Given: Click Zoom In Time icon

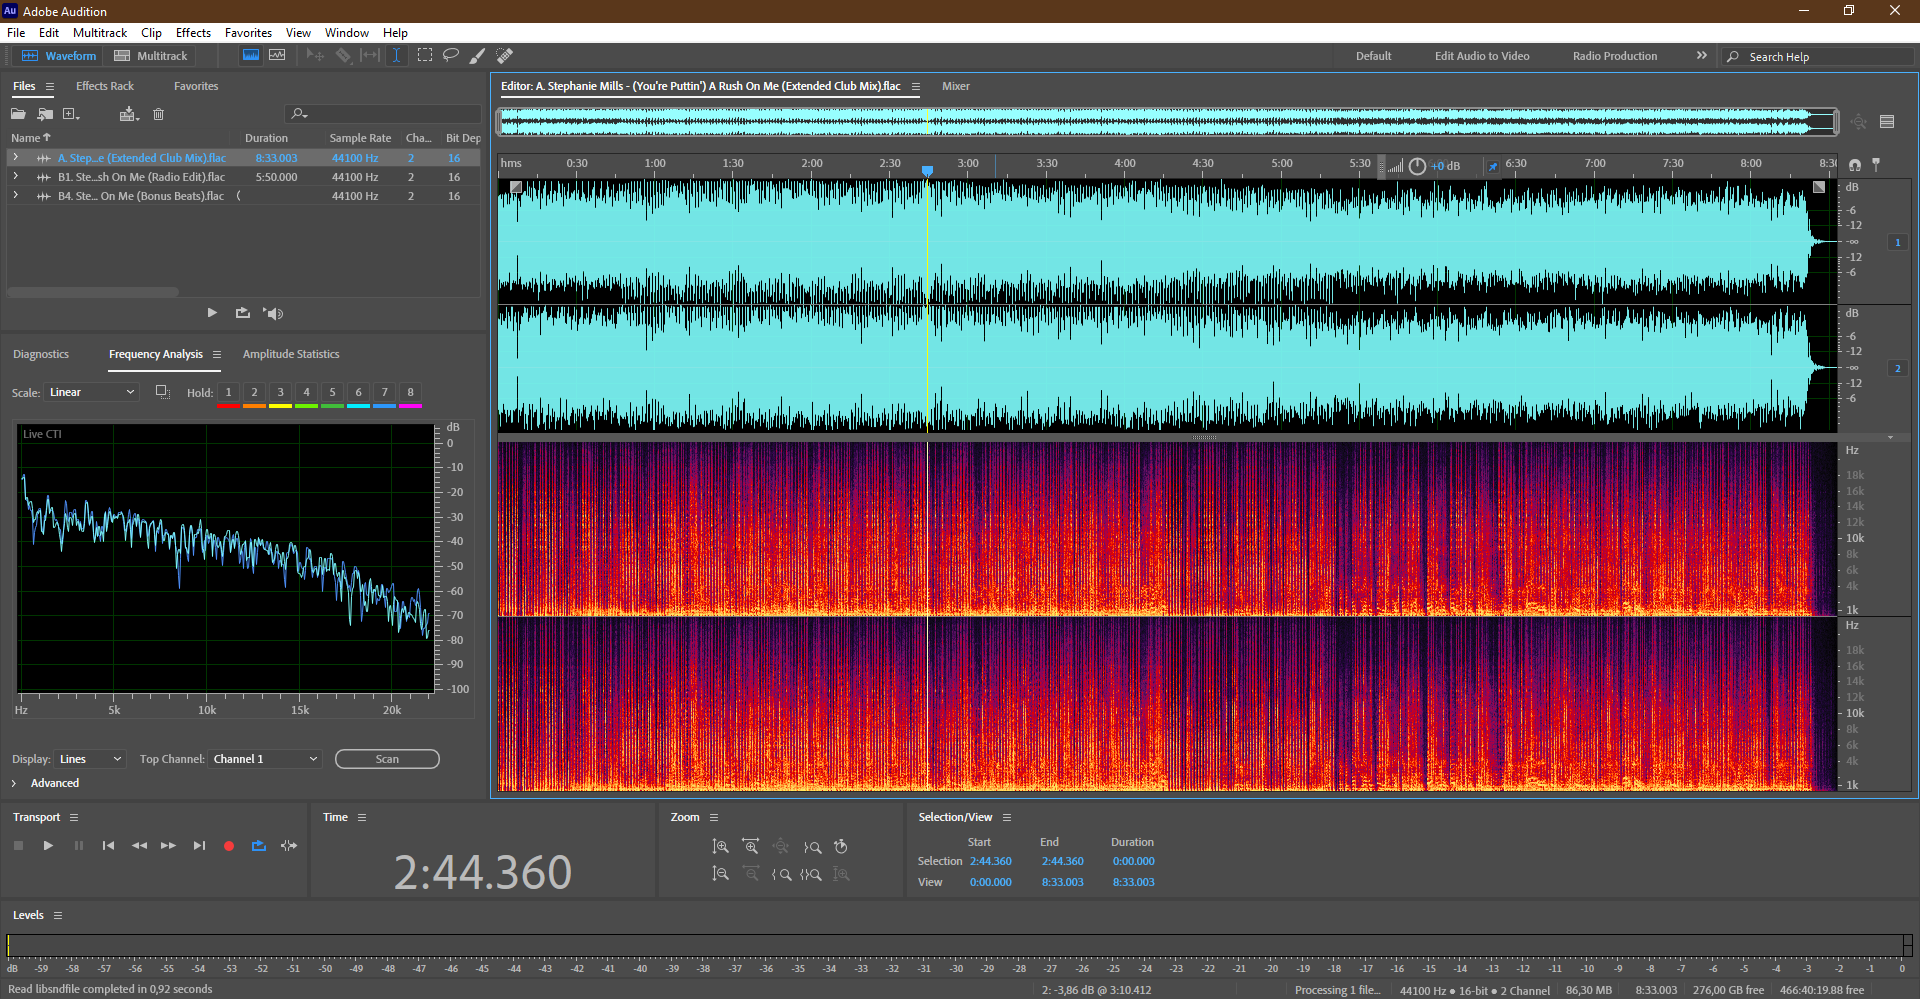Looking at the screenshot, I should 750,847.
